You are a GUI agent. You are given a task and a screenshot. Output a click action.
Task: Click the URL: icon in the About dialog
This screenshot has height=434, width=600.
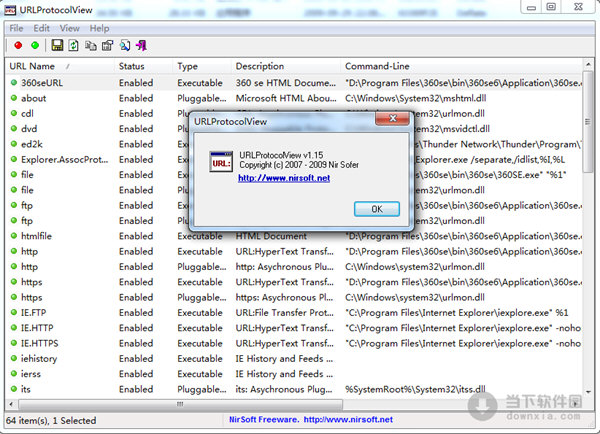click(221, 162)
